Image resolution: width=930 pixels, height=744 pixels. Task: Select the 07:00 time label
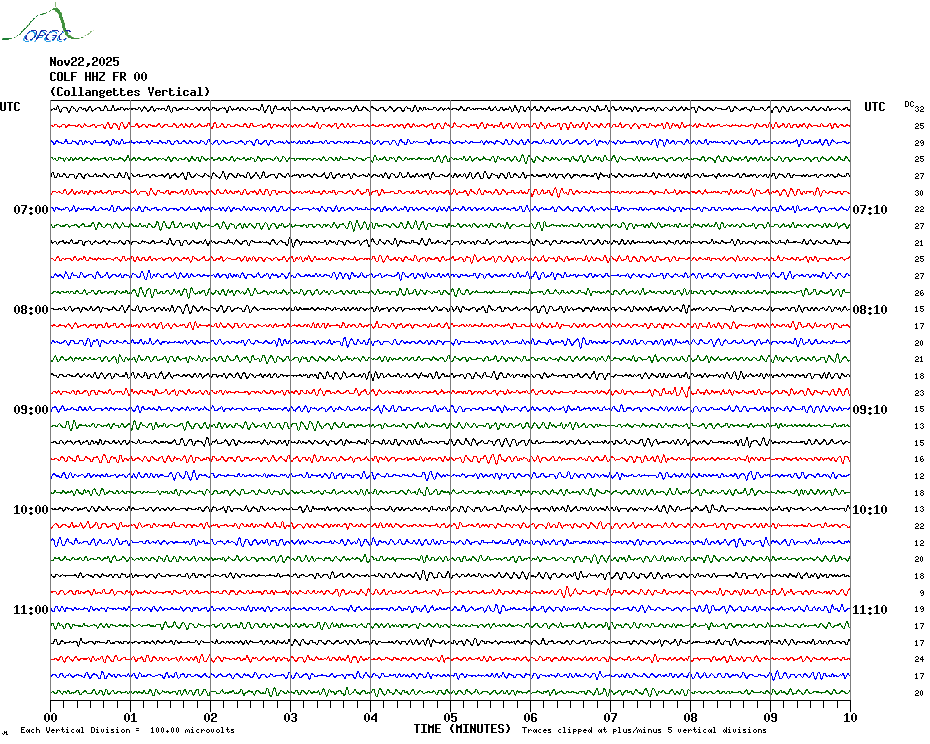31,209
